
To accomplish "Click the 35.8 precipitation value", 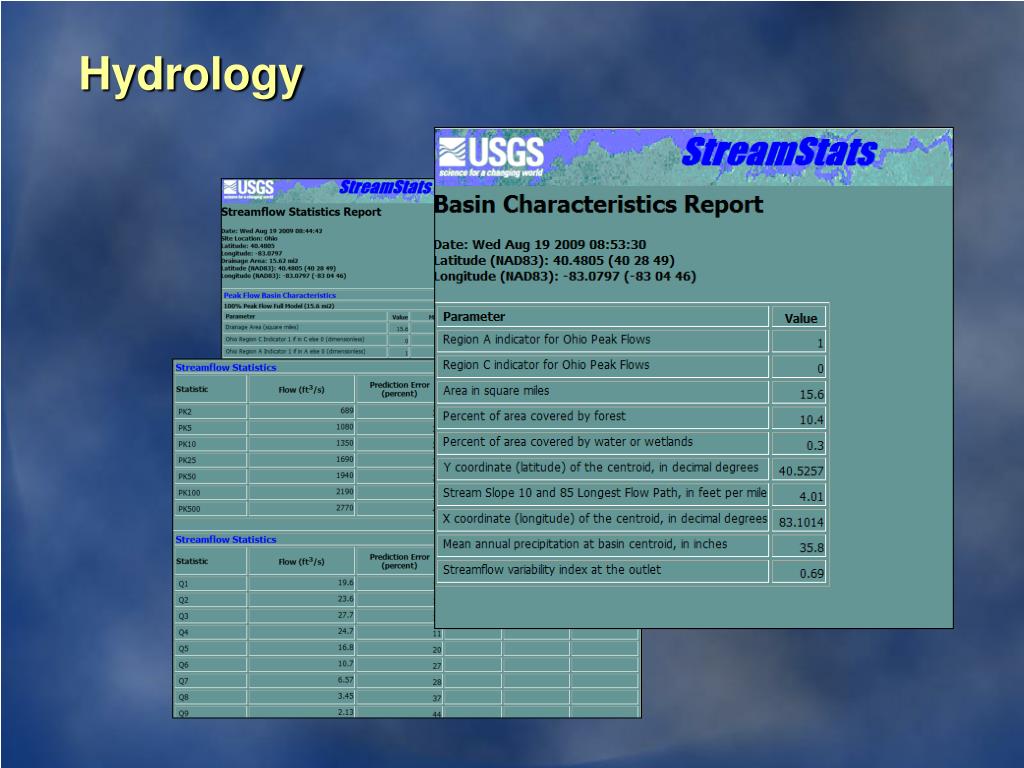I will 799,547.
